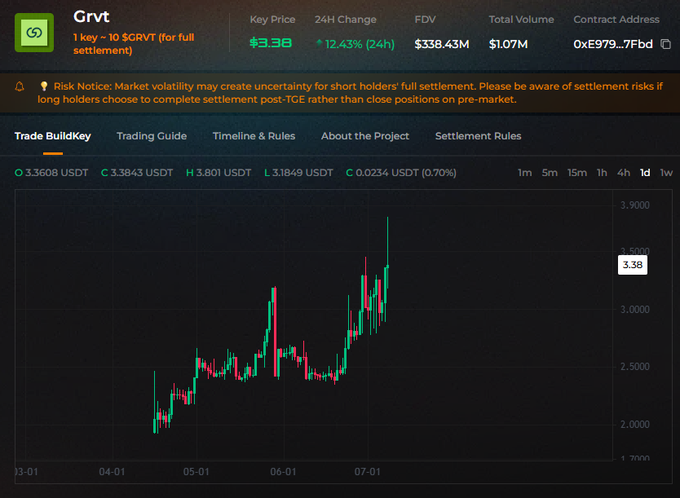Click the FDV column header
This screenshot has width=680, height=498.
425,20
